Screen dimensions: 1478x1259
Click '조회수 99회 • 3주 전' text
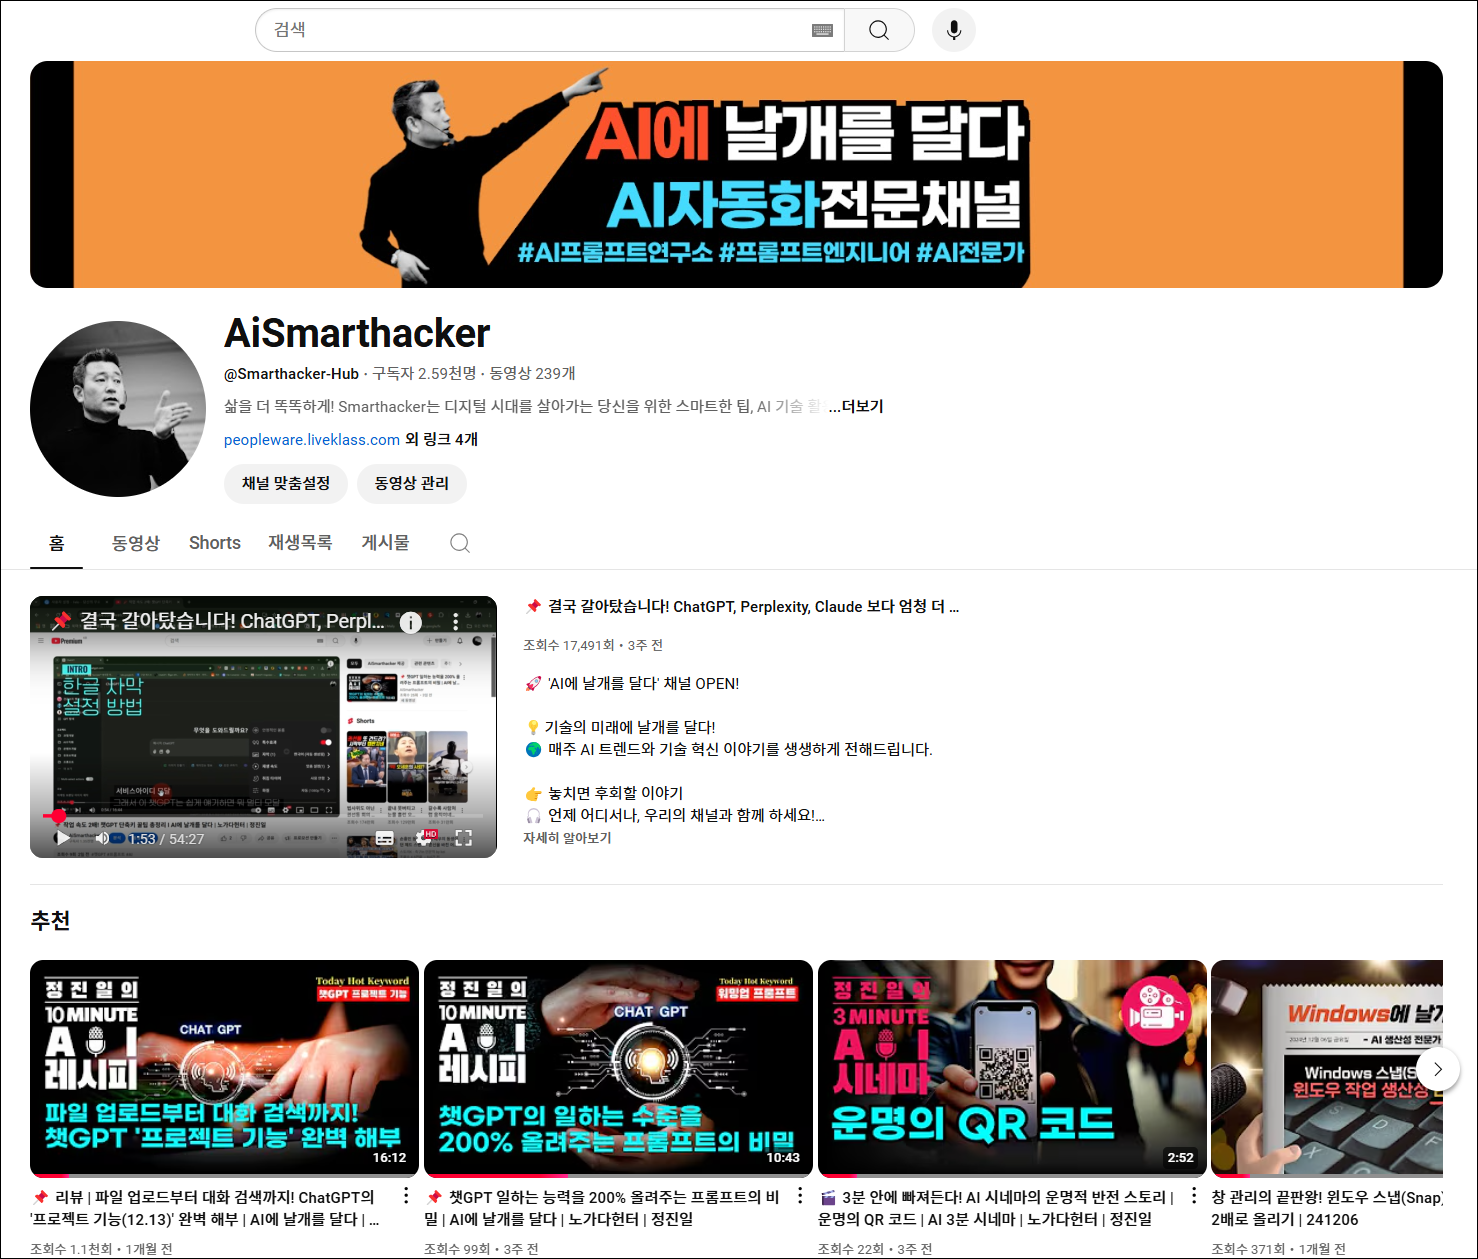coord(481,1249)
